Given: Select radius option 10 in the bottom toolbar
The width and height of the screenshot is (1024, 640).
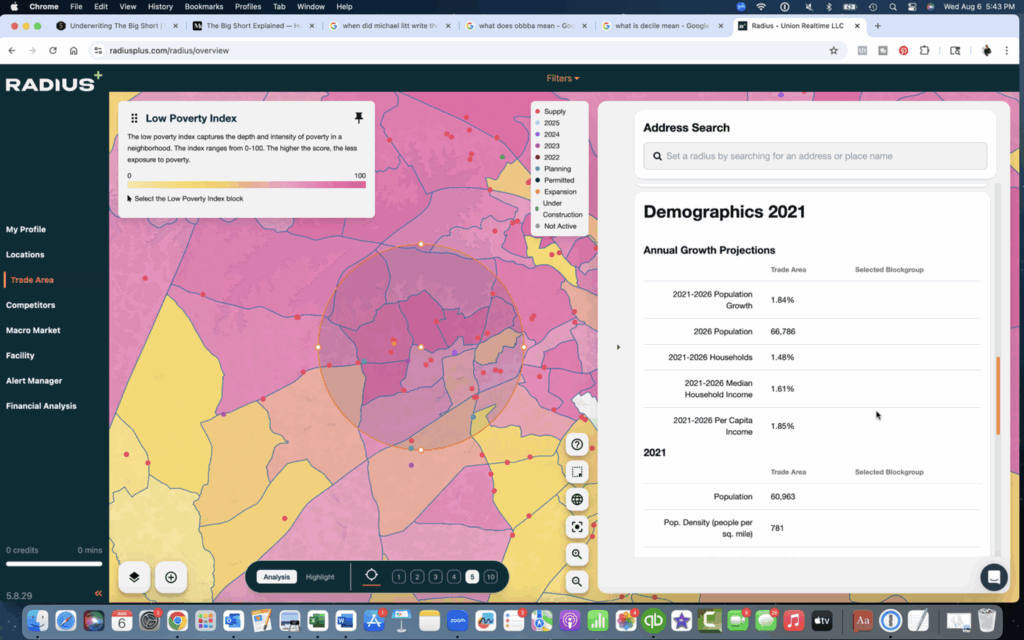Looking at the screenshot, I should tap(489, 576).
